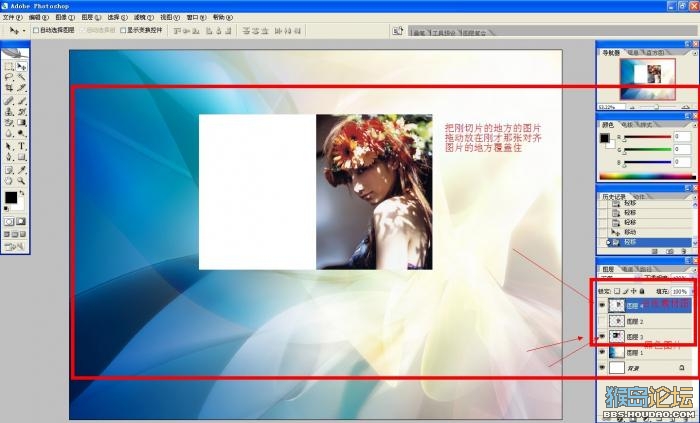This screenshot has width=700, height=423.
Task: Enable 自动选择图层 checkbox
Action: coord(36,30)
